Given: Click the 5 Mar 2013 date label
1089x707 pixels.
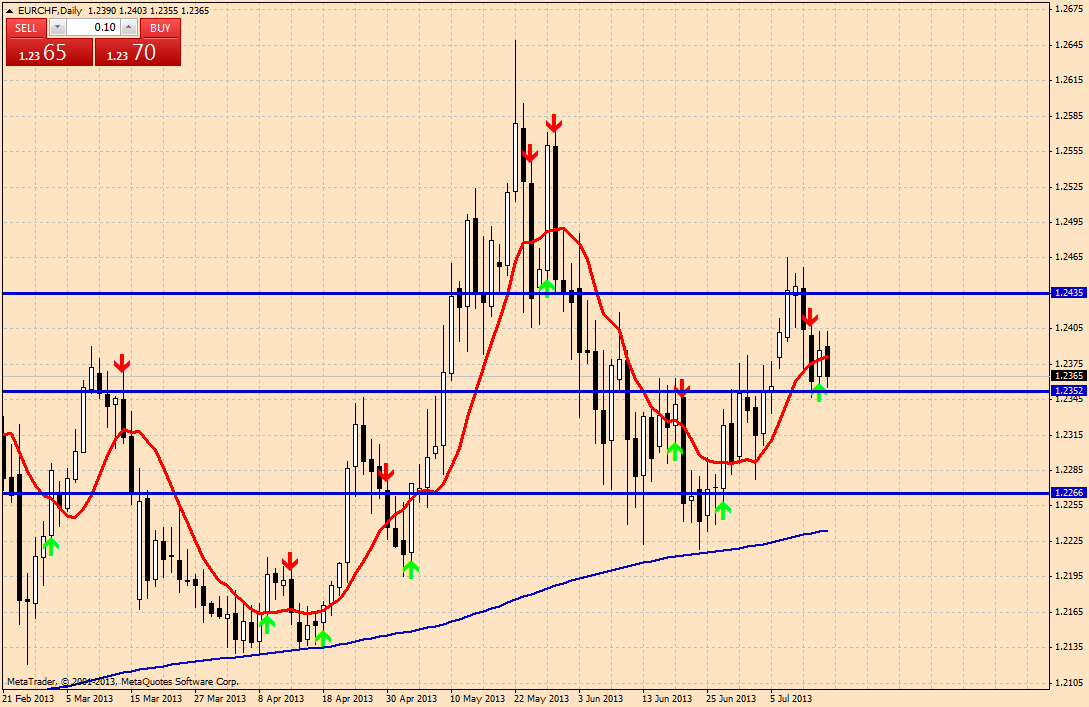Looking at the screenshot, I should [90, 698].
